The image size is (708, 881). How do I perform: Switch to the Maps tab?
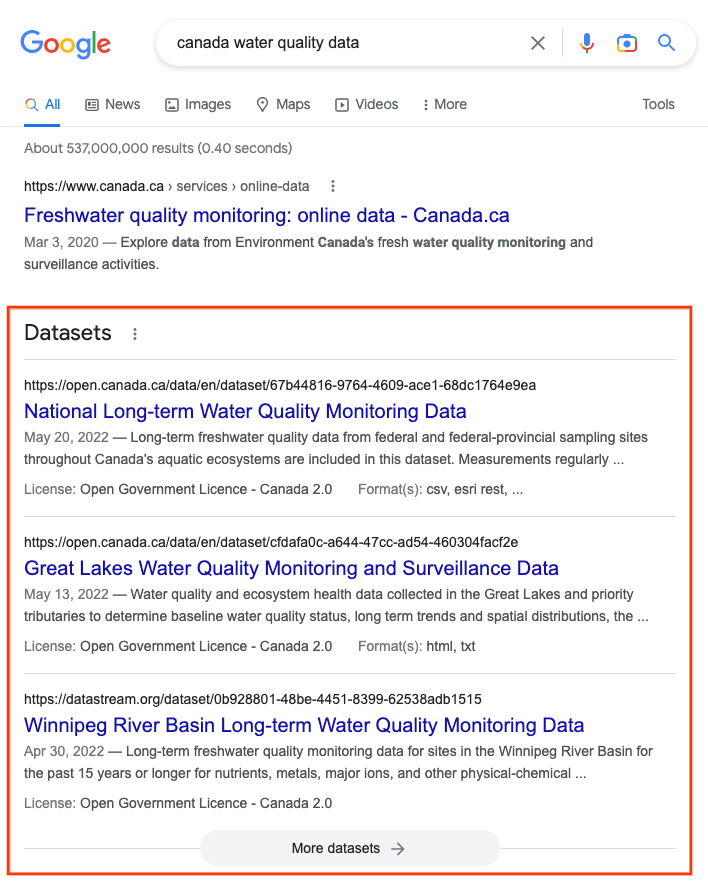pos(283,105)
